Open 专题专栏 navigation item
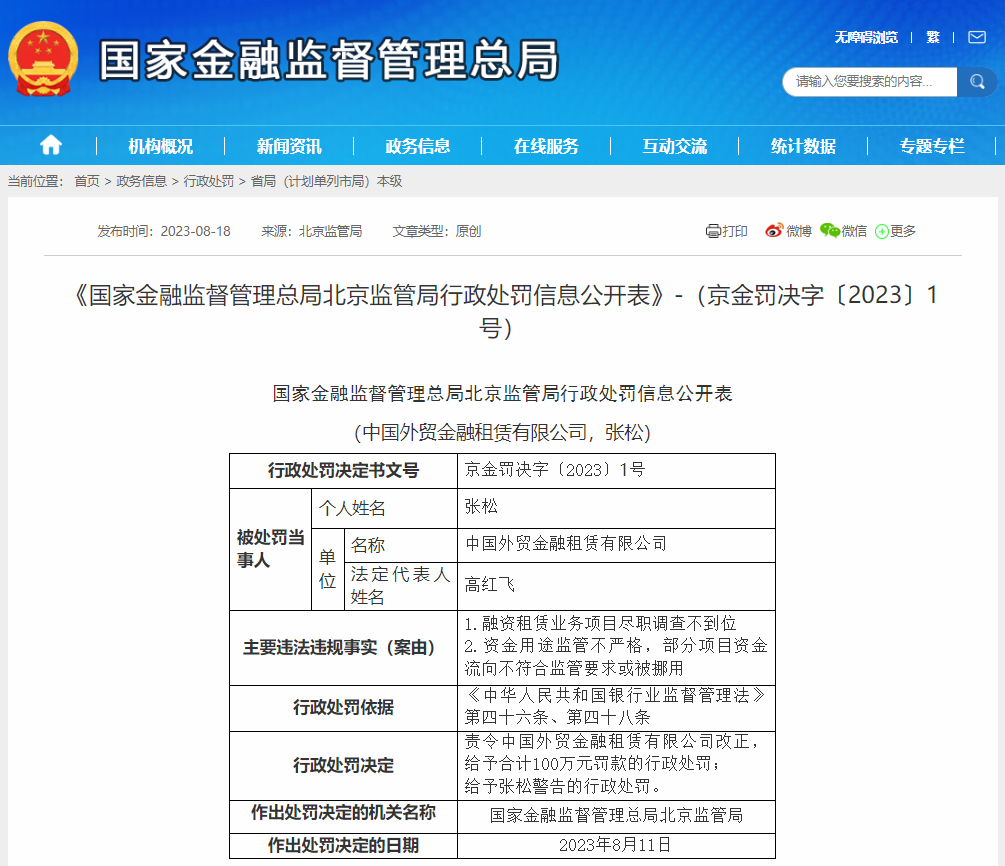 (x=932, y=146)
